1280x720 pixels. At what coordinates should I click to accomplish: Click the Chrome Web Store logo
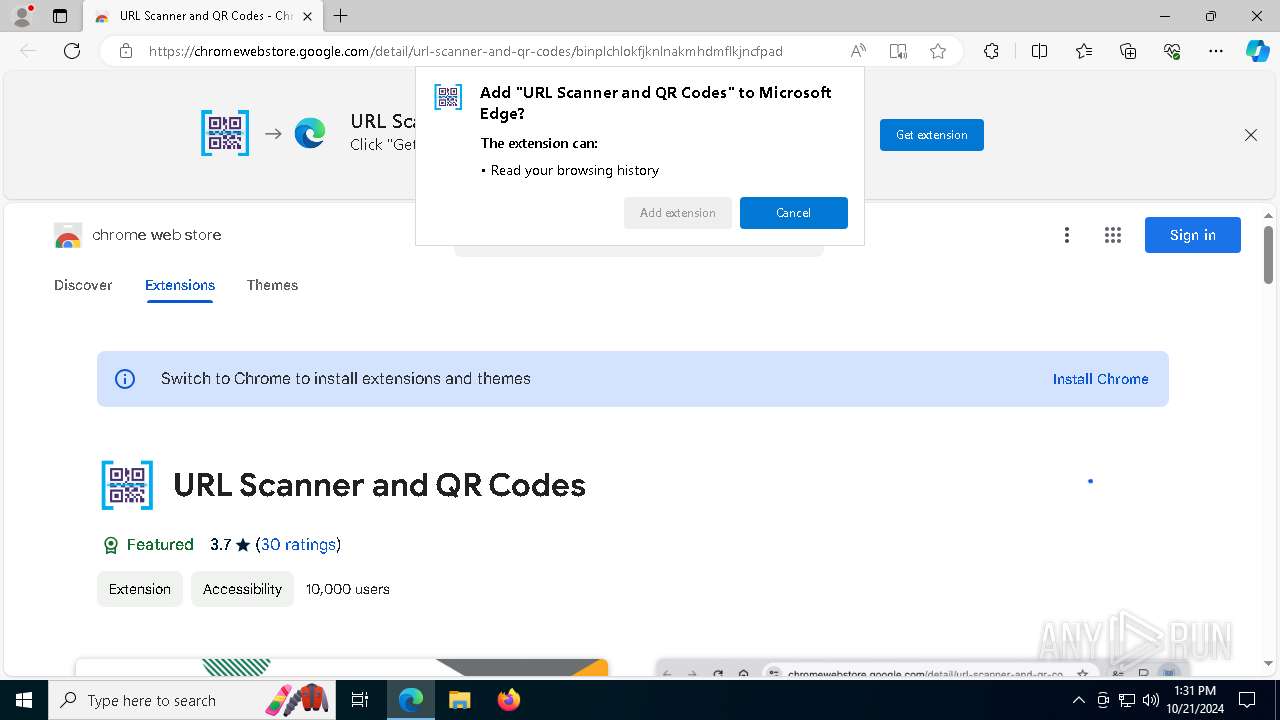138,235
